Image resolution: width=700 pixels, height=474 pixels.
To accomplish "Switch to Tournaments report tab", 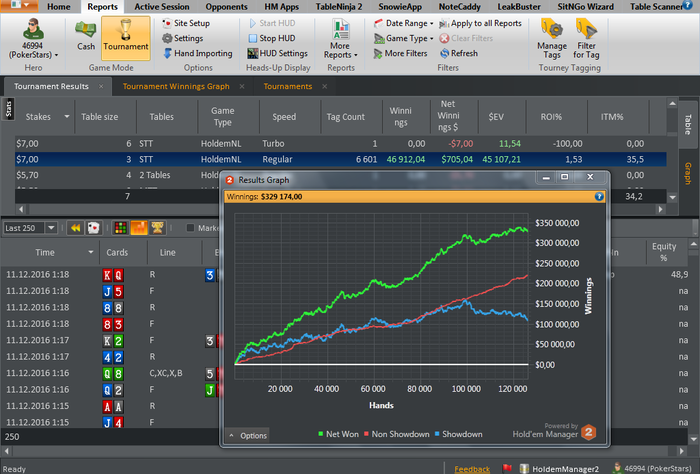I will [x=288, y=86].
